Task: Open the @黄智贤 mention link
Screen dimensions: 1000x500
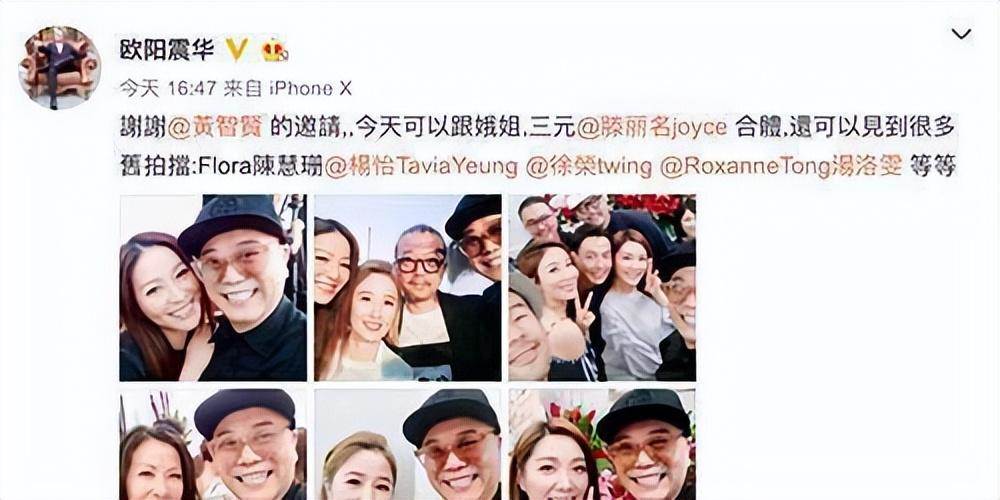Action: [x=214, y=128]
